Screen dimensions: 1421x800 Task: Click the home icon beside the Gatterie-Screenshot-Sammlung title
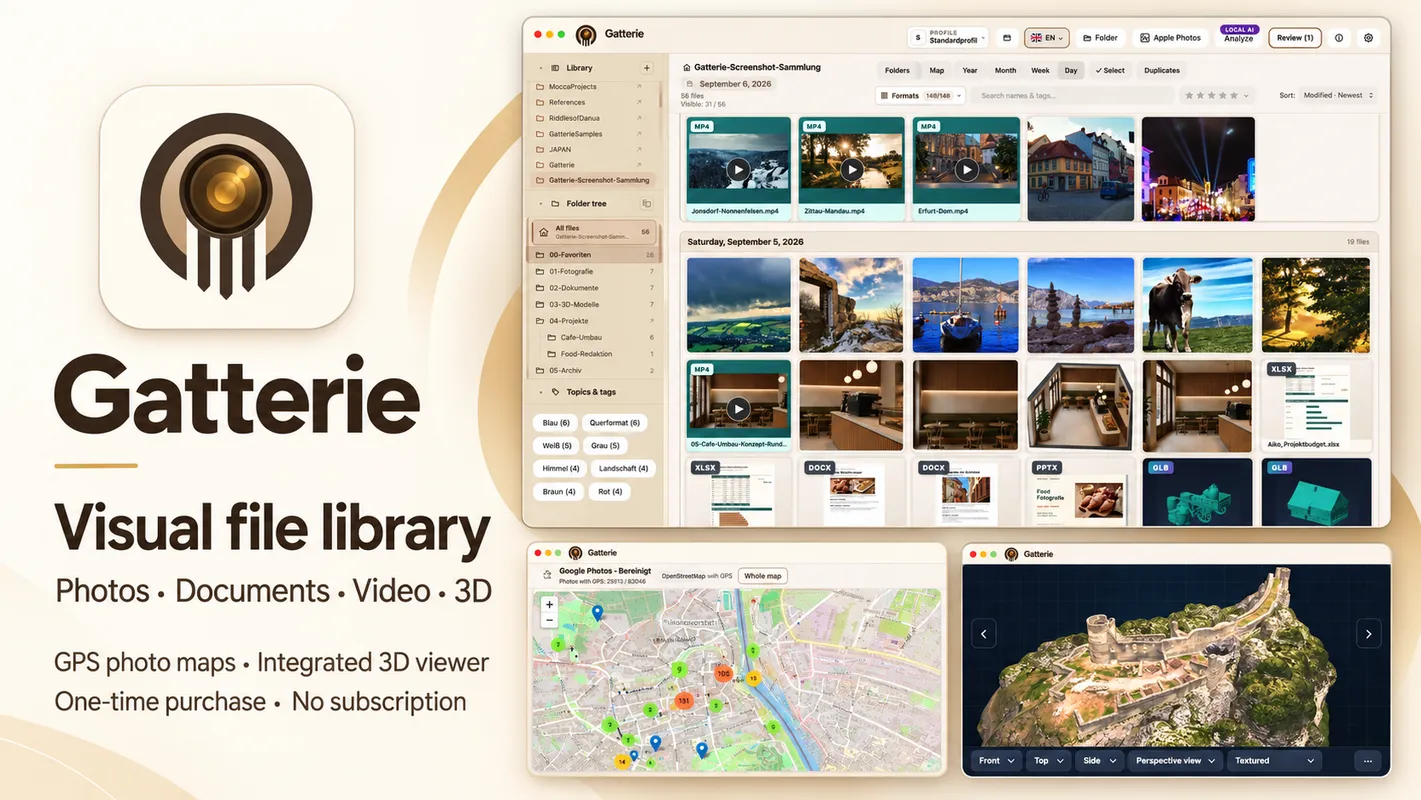[x=687, y=68]
